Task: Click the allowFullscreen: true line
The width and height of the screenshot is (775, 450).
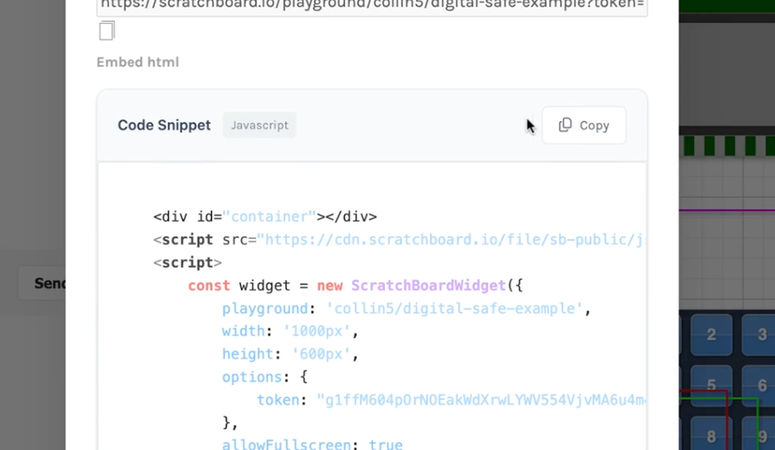Action: 312,444
